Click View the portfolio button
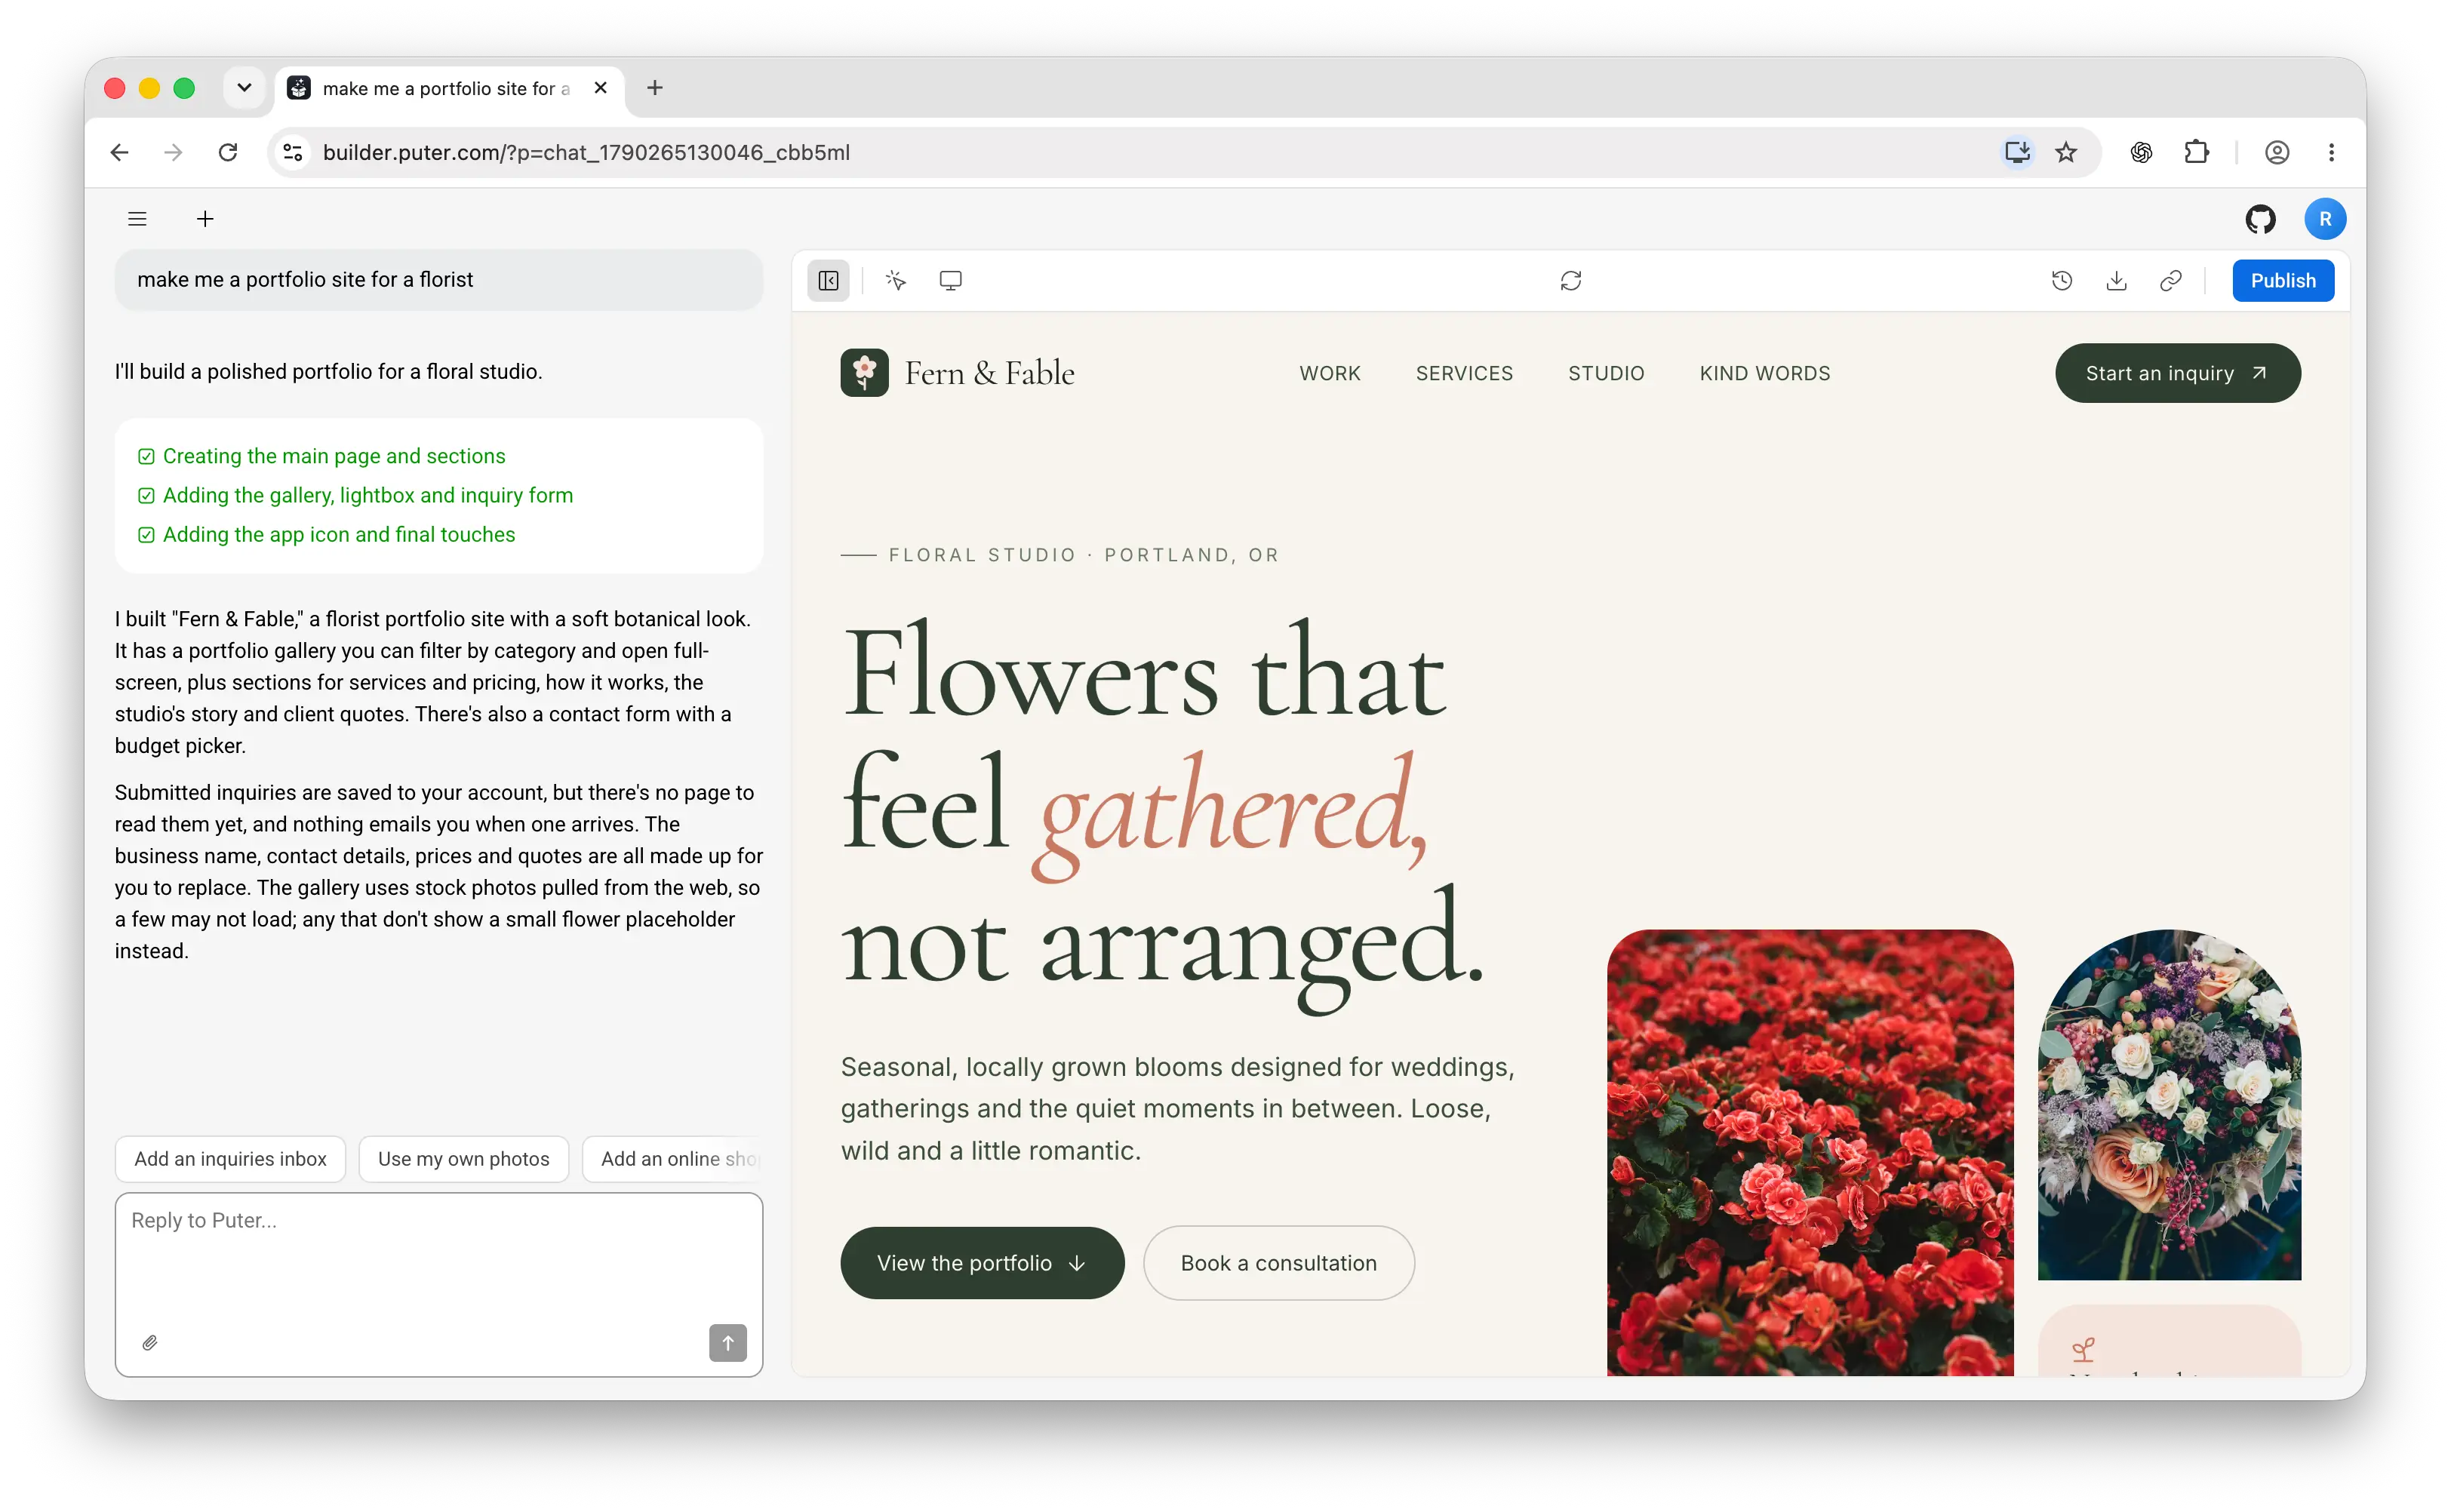The height and width of the screenshot is (1512, 2451). pyautogui.click(x=982, y=1262)
